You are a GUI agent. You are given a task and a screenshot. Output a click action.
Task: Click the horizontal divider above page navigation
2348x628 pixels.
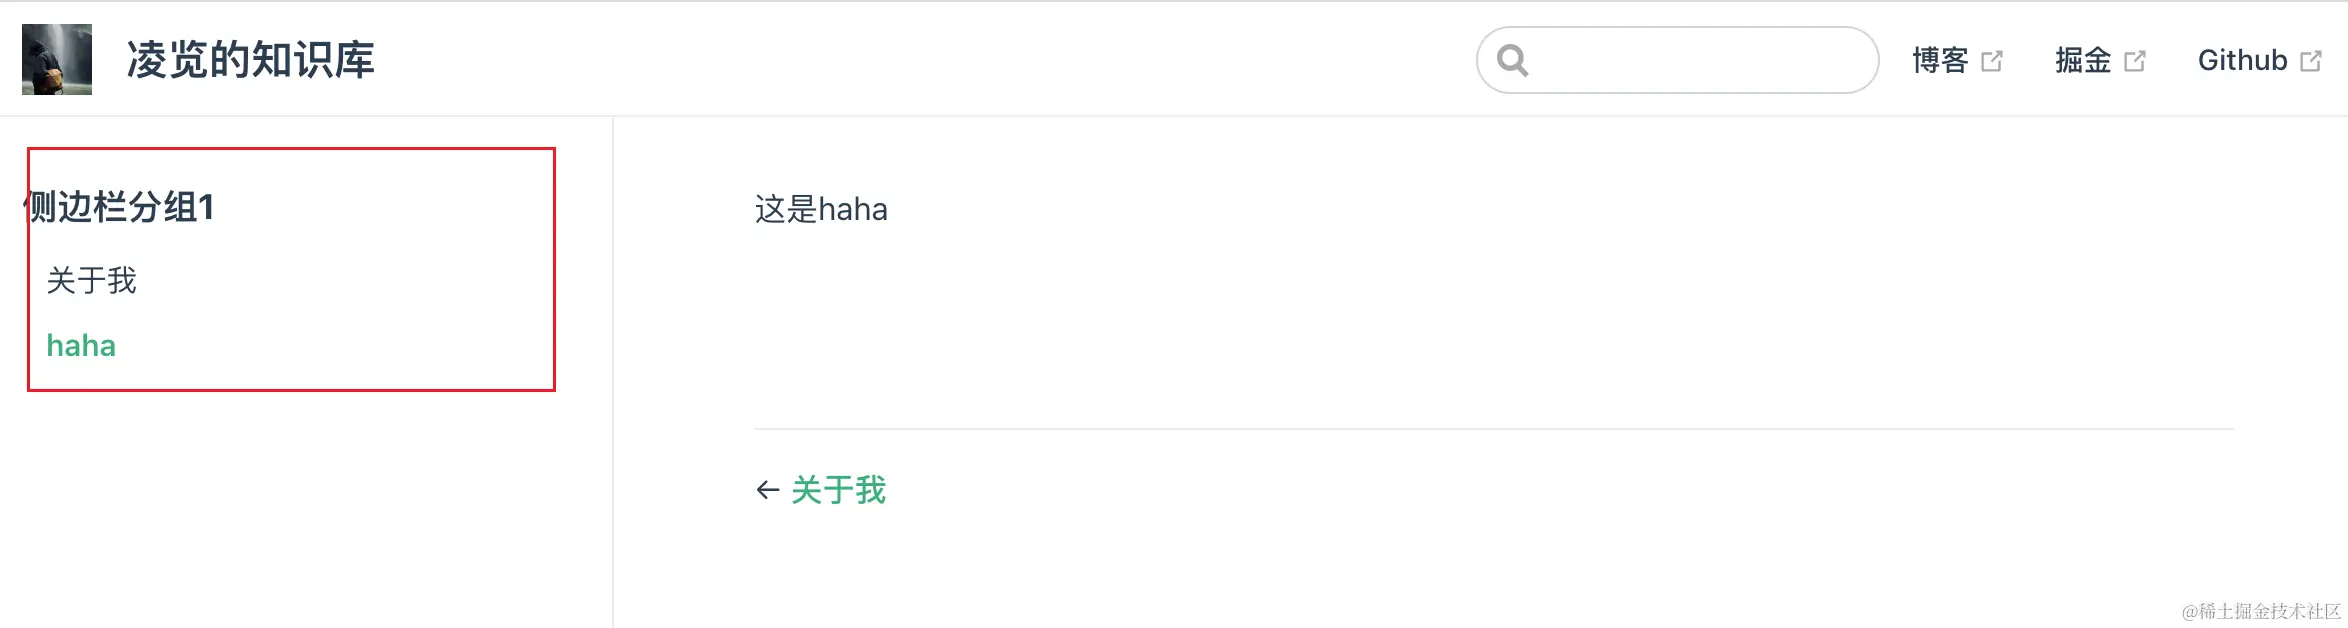(x=1494, y=429)
